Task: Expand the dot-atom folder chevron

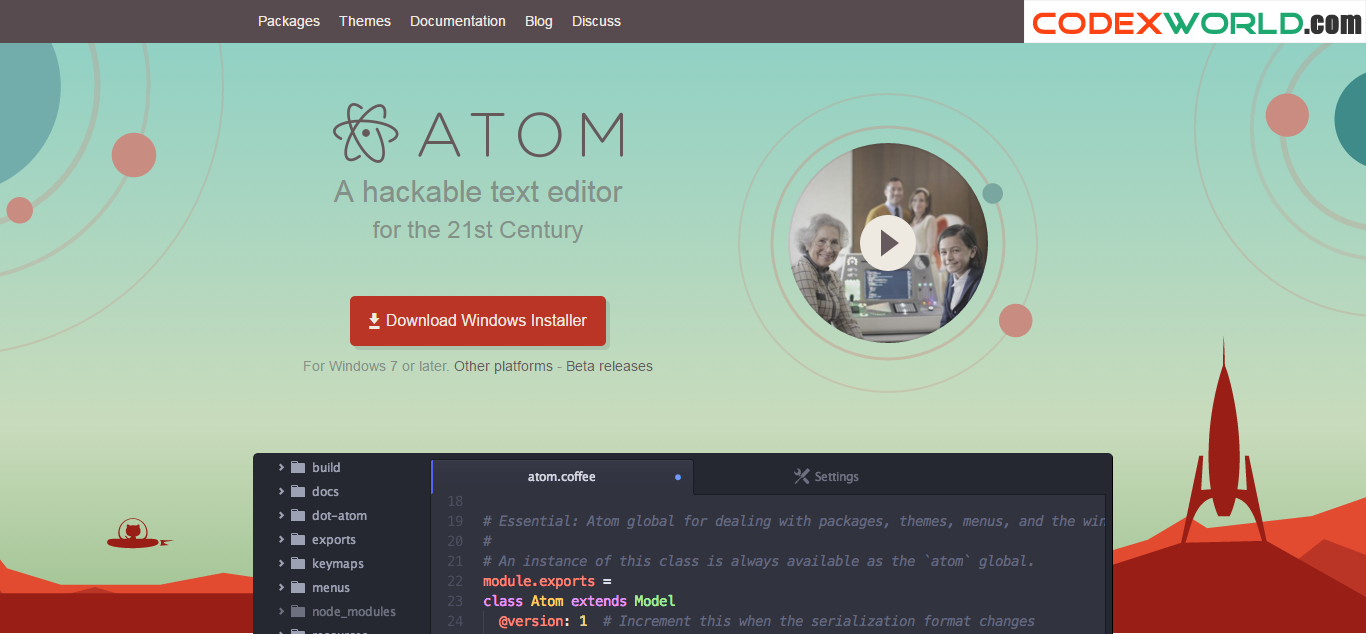Action: click(281, 515)
